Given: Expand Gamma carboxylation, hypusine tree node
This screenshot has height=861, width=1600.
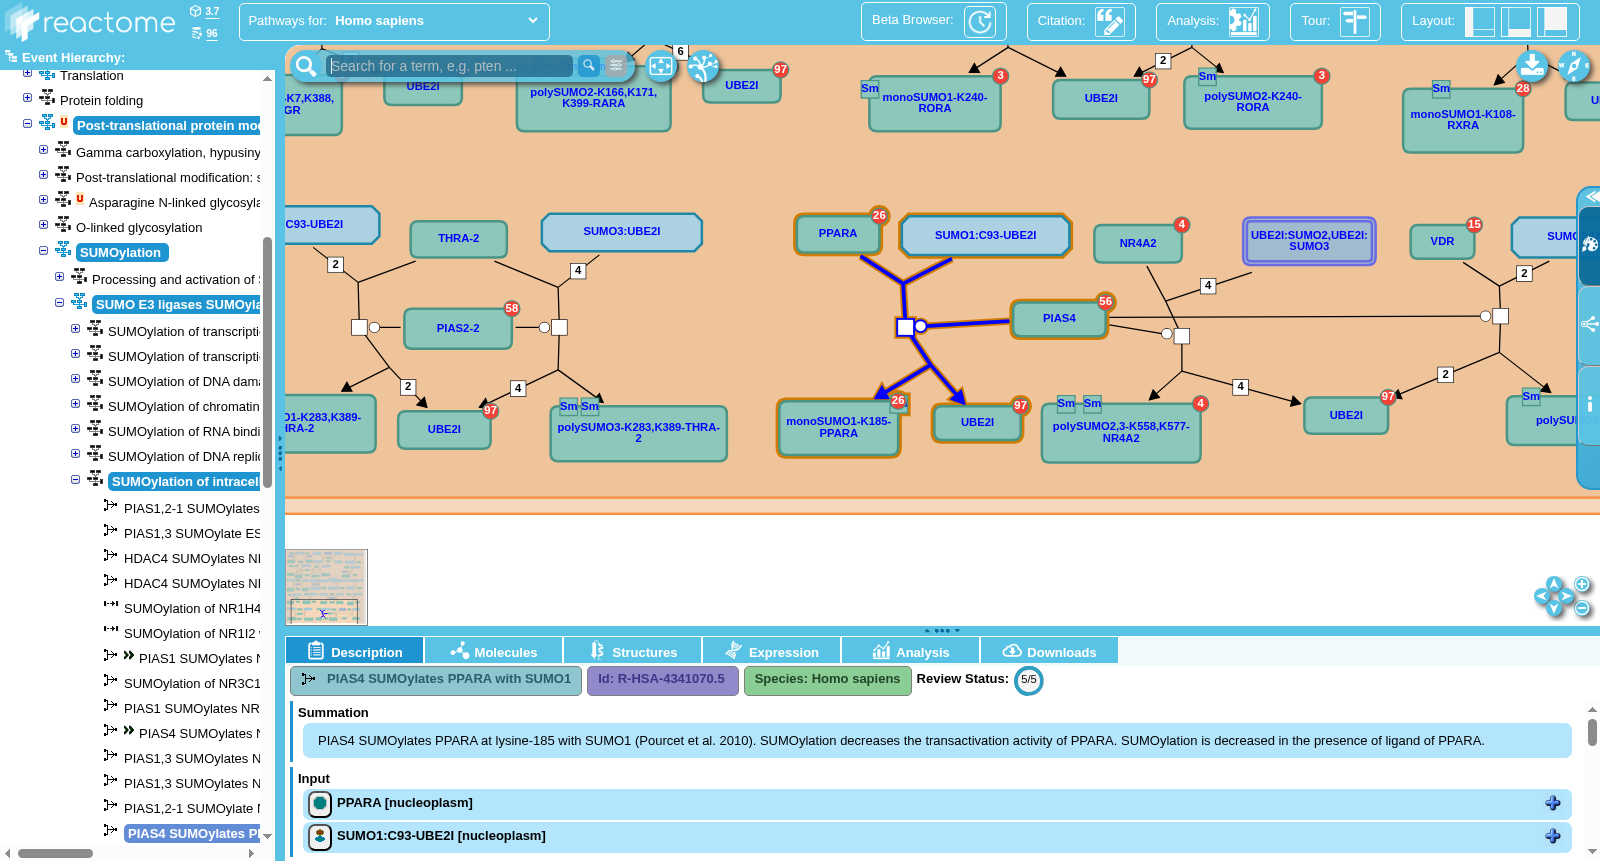Looking at the screenshot, I should 43,150.
